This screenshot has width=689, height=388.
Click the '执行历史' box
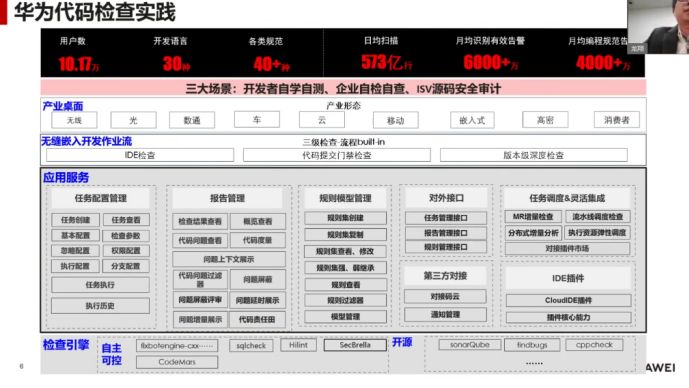point(101,305)
